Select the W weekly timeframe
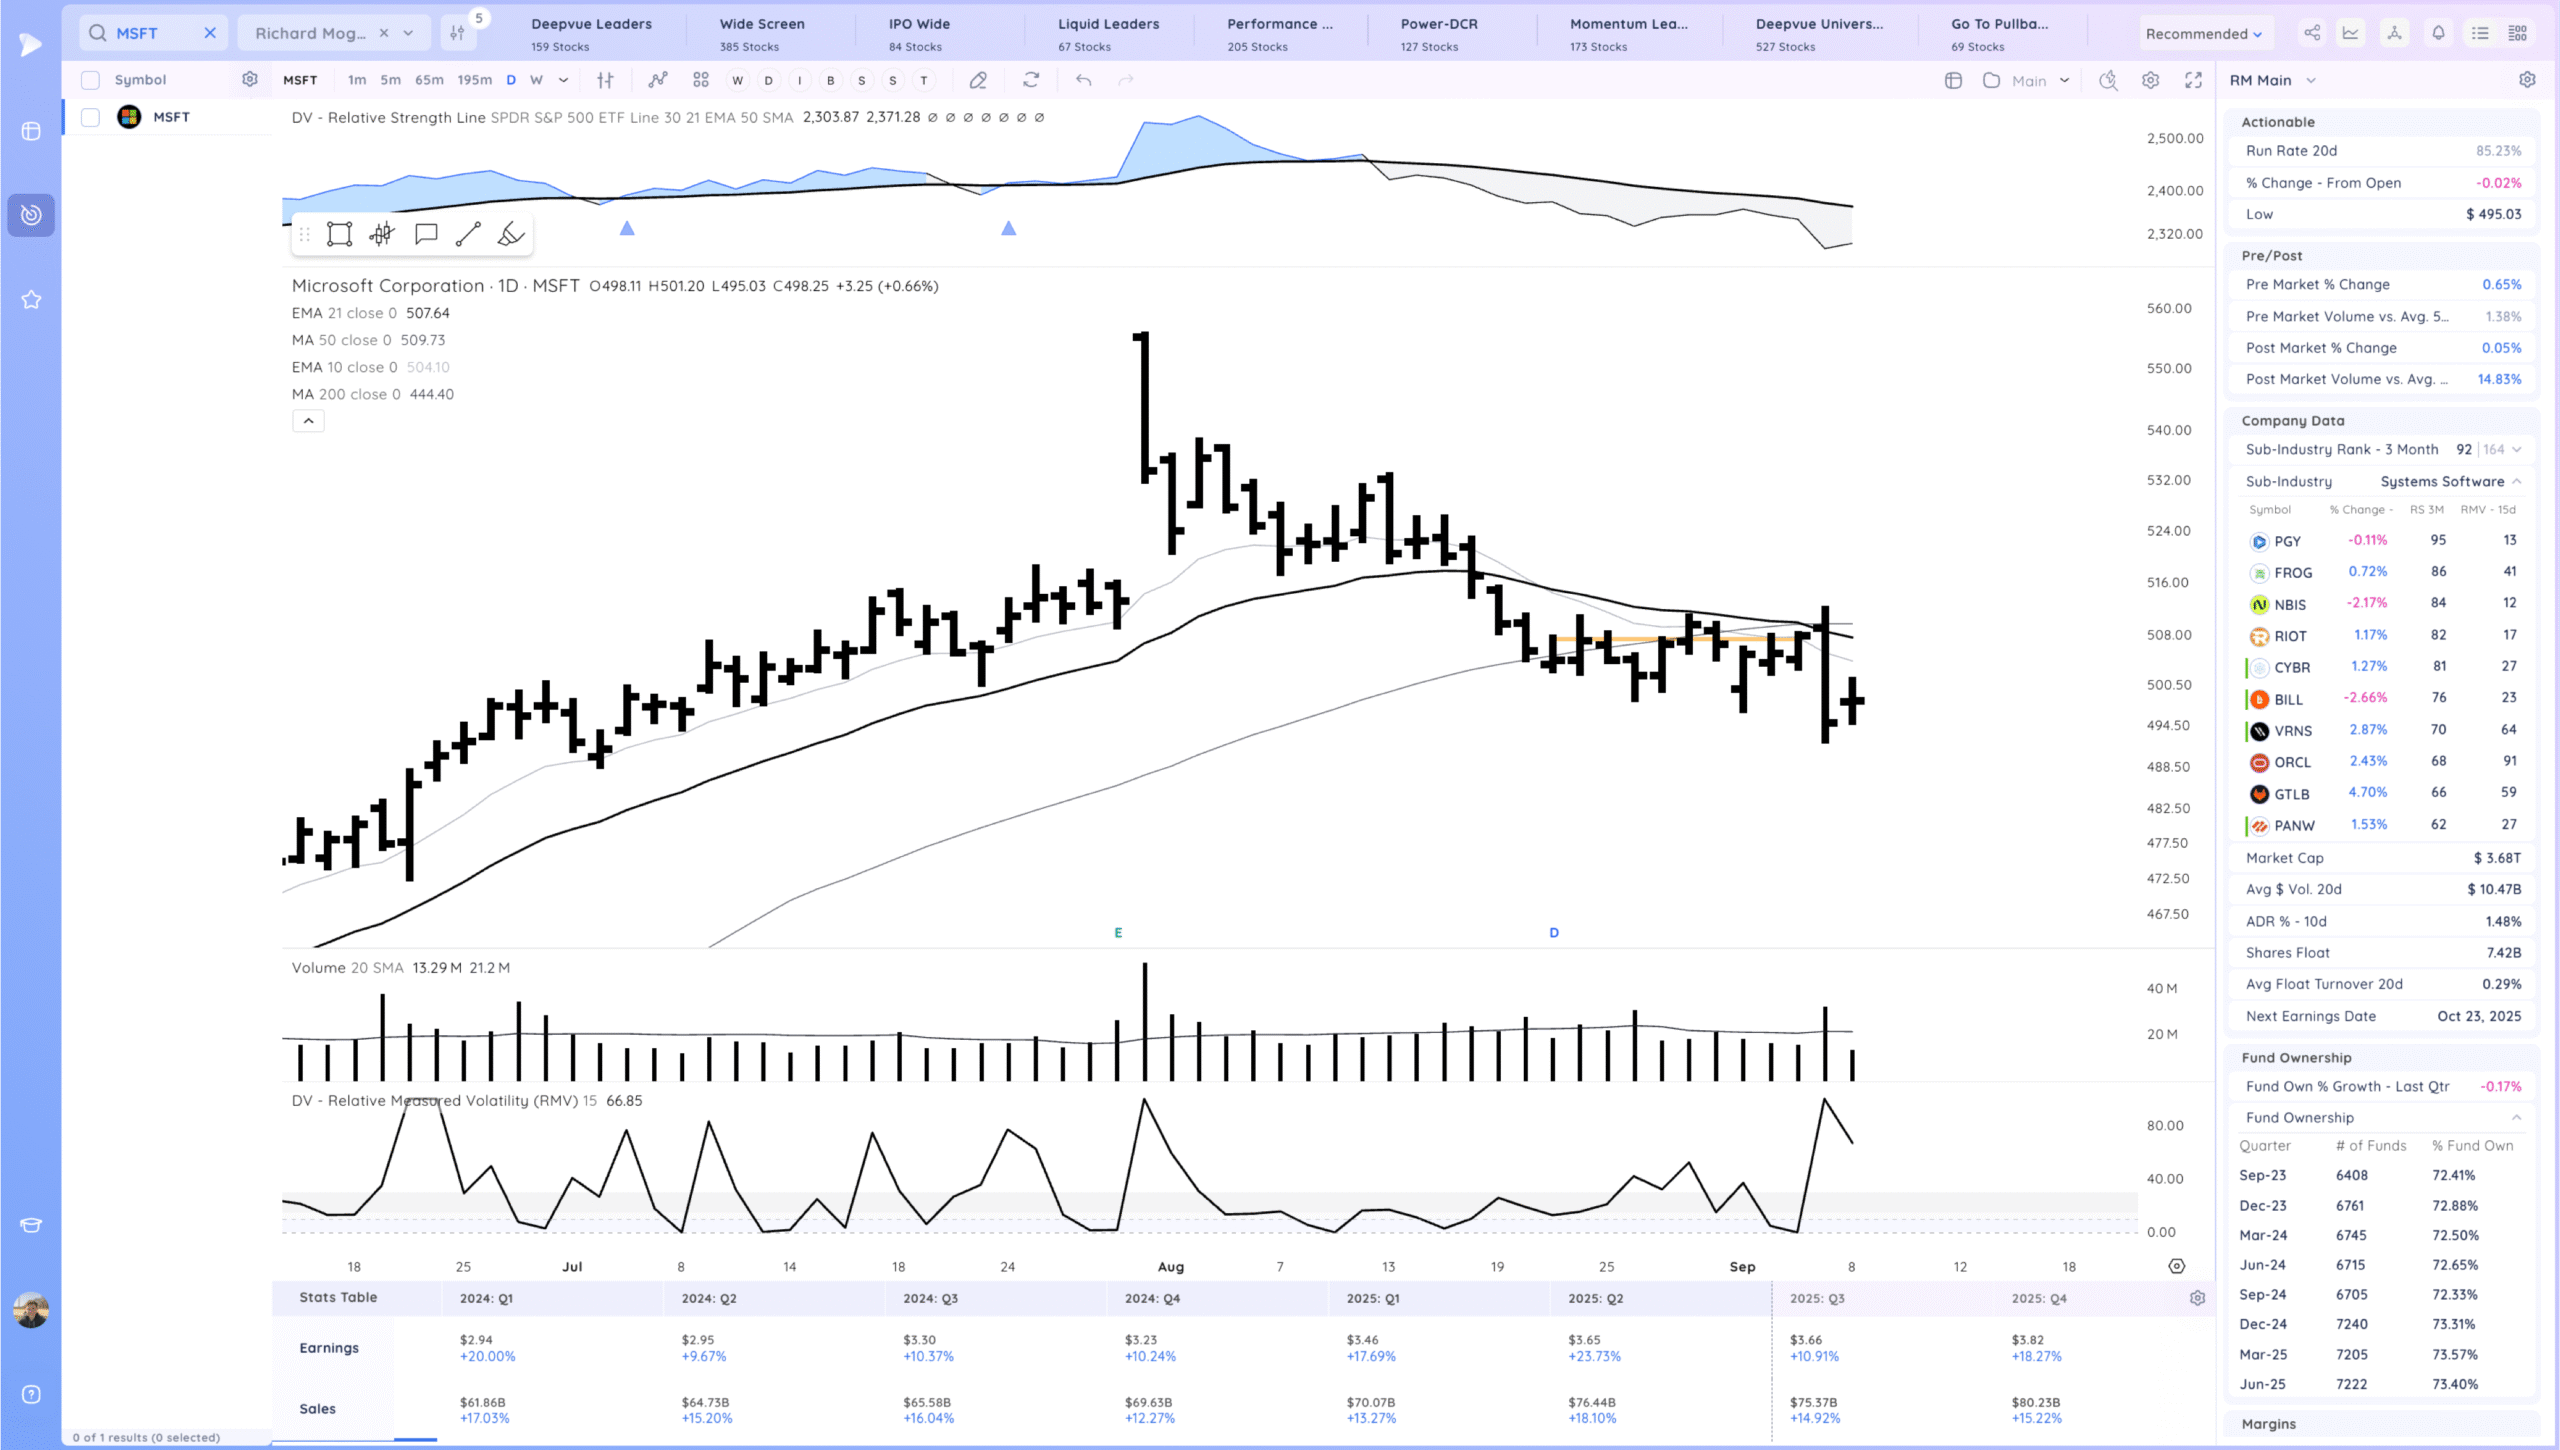 [x=536, y=80]
